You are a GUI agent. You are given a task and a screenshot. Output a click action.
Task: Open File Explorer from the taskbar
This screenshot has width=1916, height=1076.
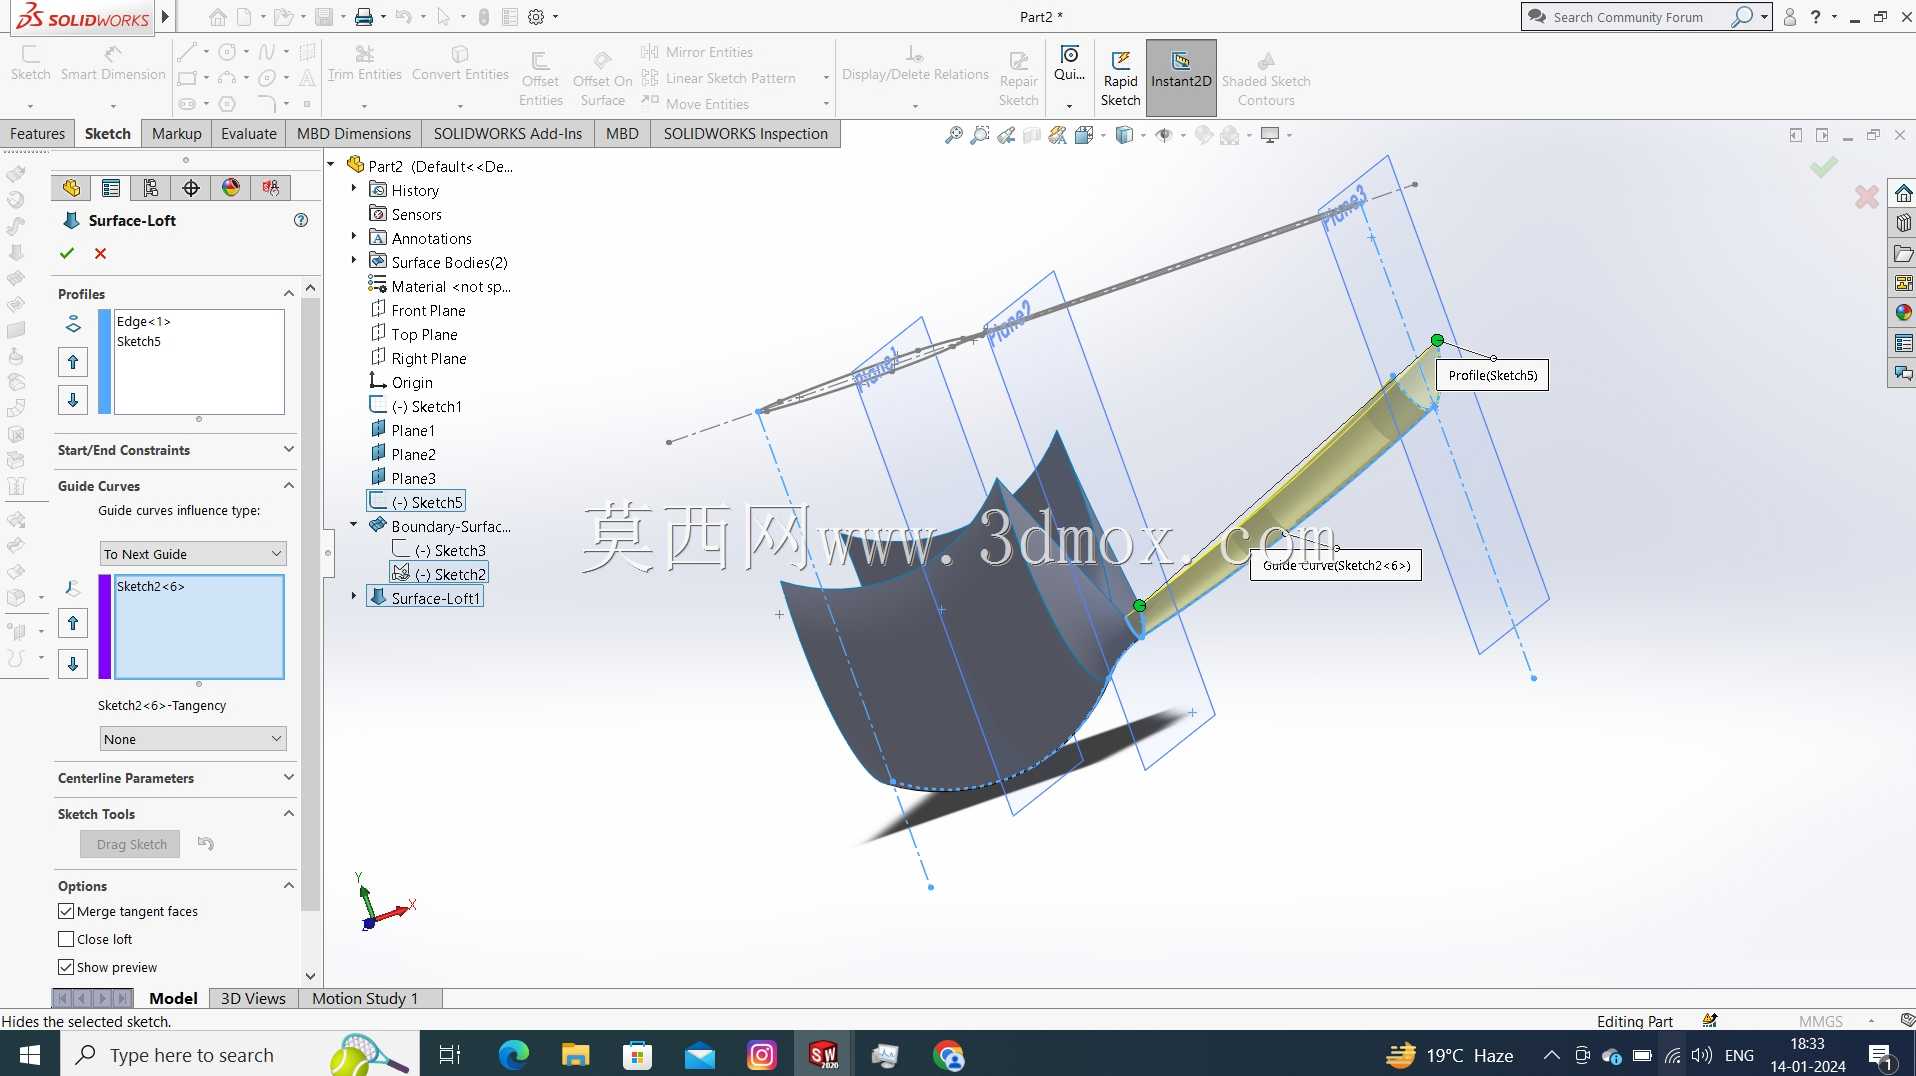pyautogui.click(x=576, y=1054)
